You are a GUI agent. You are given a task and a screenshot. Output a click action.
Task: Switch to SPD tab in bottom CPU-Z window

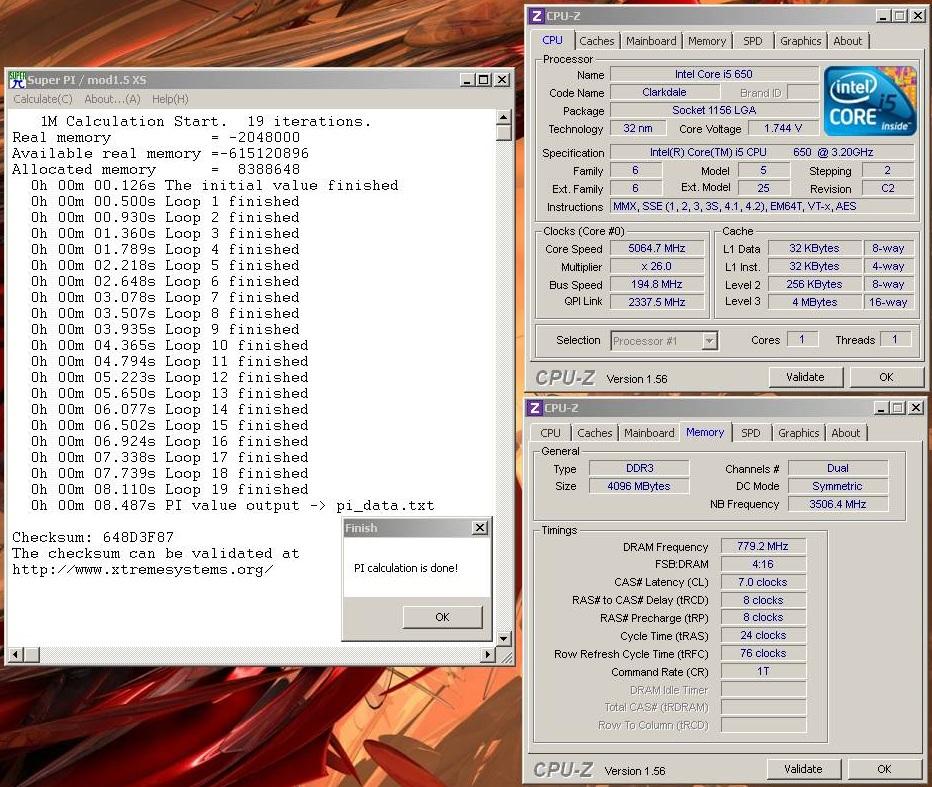751,433
